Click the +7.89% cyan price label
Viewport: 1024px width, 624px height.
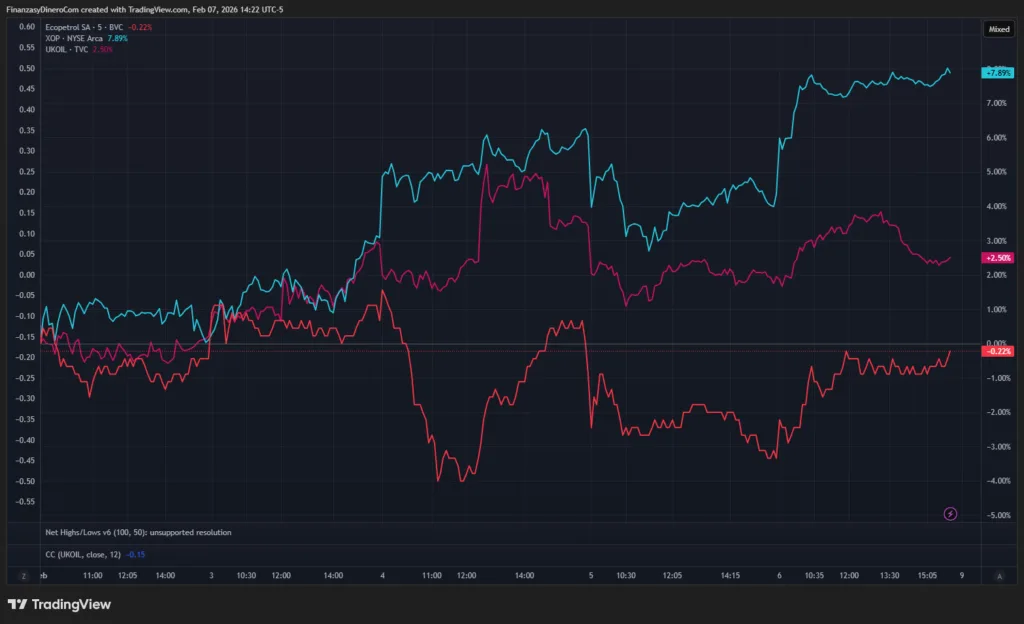(x=998, y=73)
